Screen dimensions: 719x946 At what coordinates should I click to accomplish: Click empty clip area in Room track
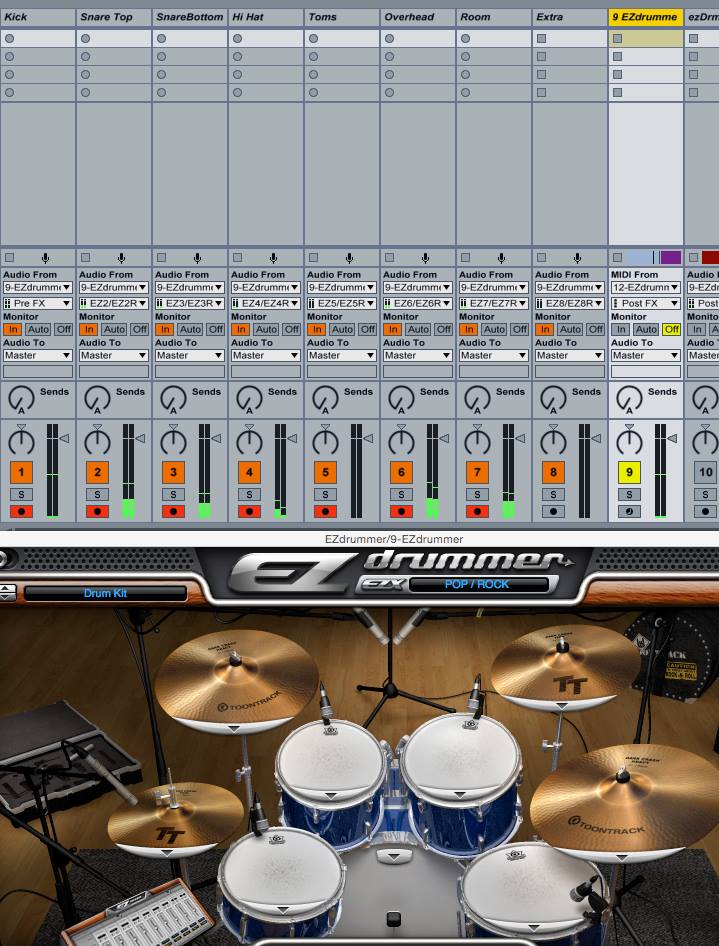pyautogui.click(x=493, y=173)
